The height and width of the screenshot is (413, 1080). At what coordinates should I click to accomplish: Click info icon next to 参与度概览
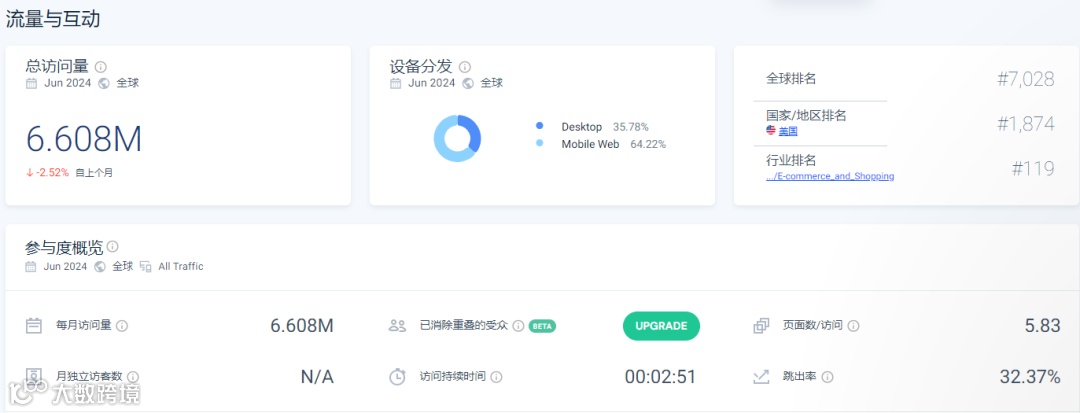point(112,246)
